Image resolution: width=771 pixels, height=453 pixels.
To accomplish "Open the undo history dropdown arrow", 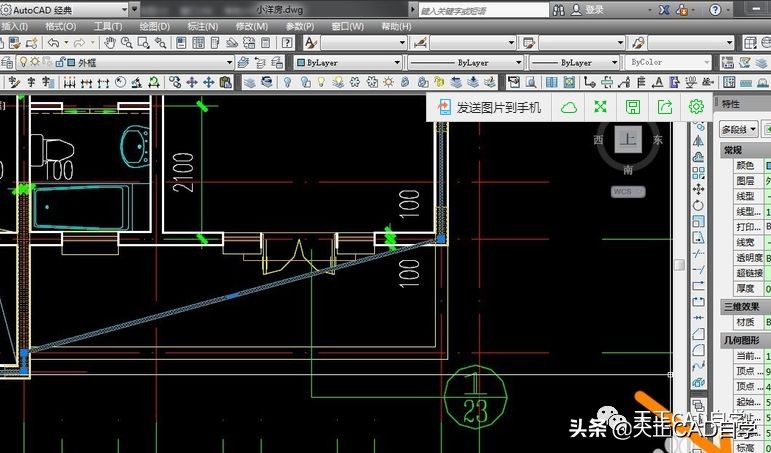I will (x=66, y=43).
